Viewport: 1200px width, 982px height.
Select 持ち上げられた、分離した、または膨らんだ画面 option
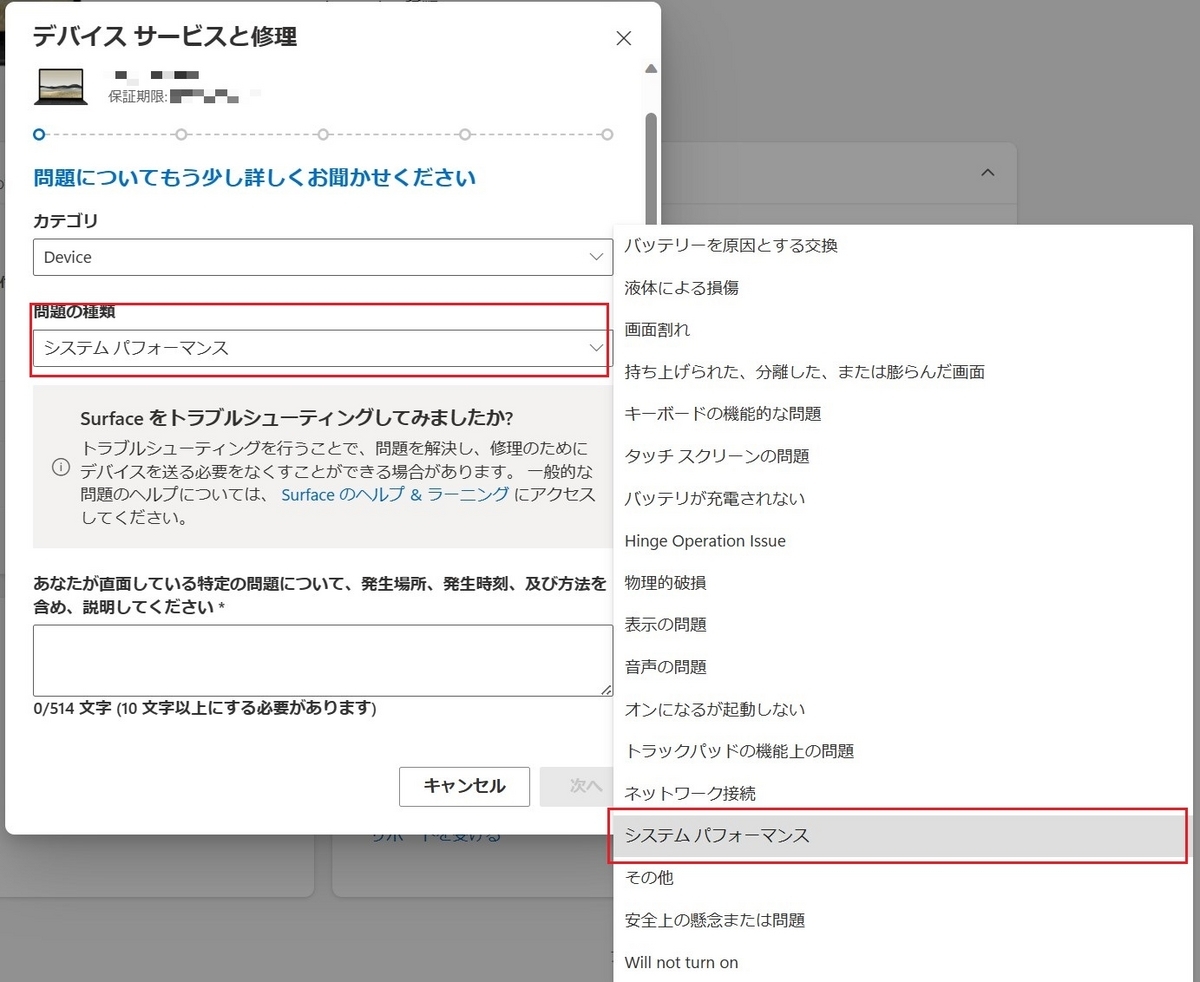(903, 372)
